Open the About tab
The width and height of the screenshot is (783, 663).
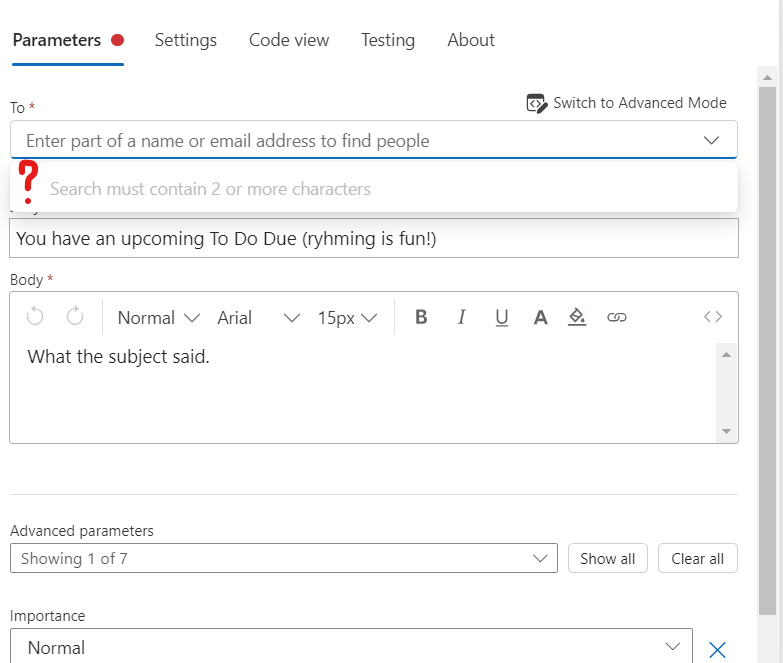click(471, 40)
